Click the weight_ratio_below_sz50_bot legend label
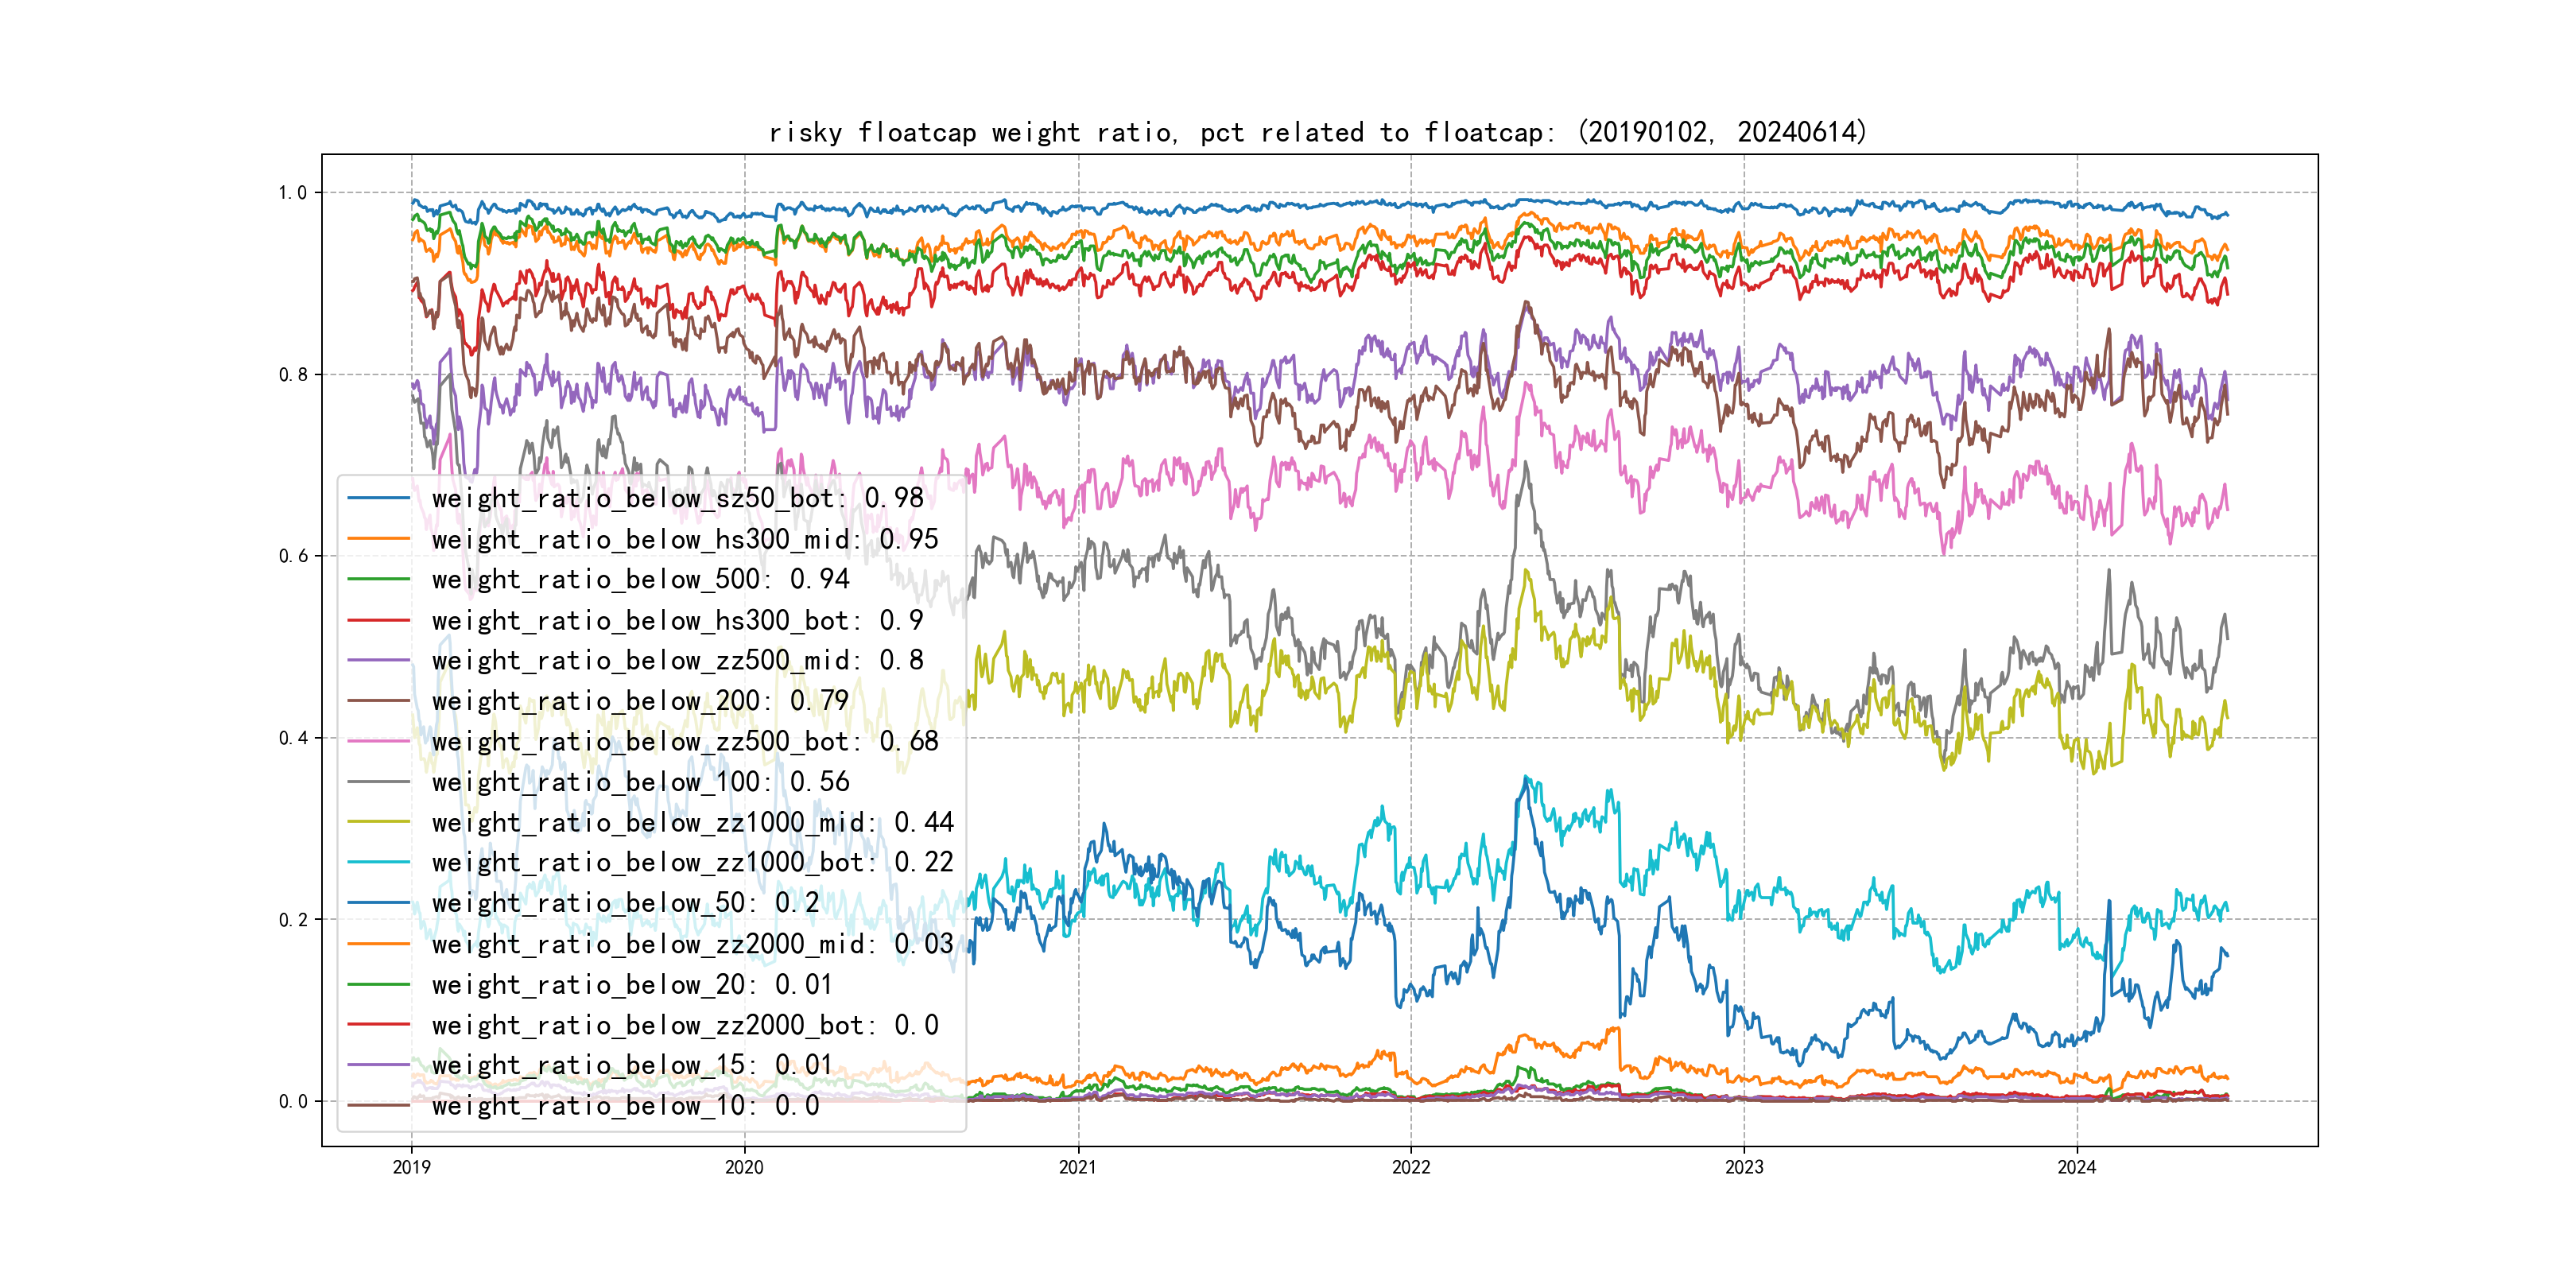 pyautogui.click(x=677, y=498)
